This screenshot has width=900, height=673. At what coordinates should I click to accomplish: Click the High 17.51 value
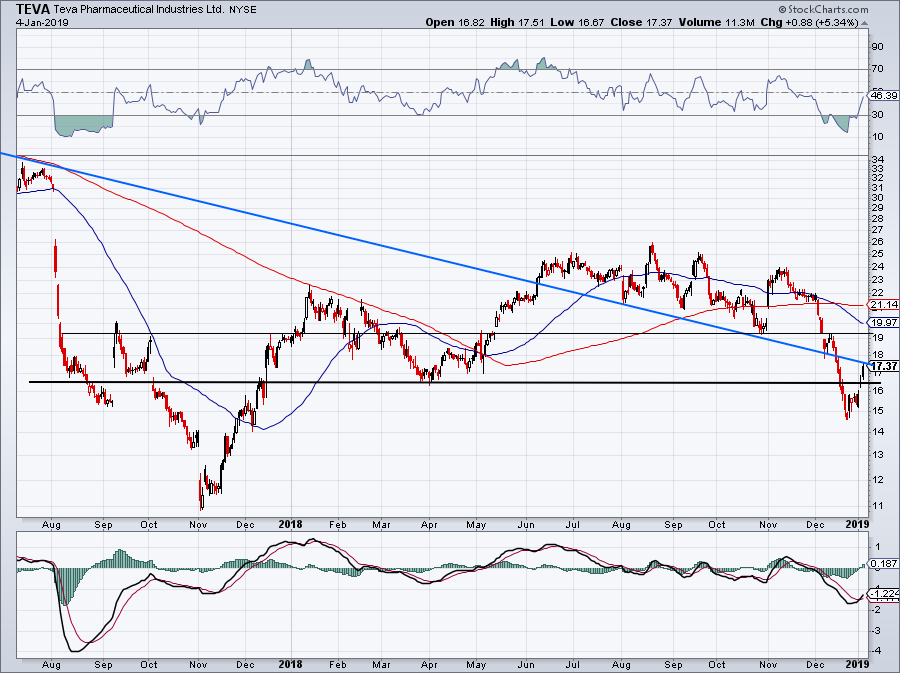pyautogui.click(x=517, y=22)
